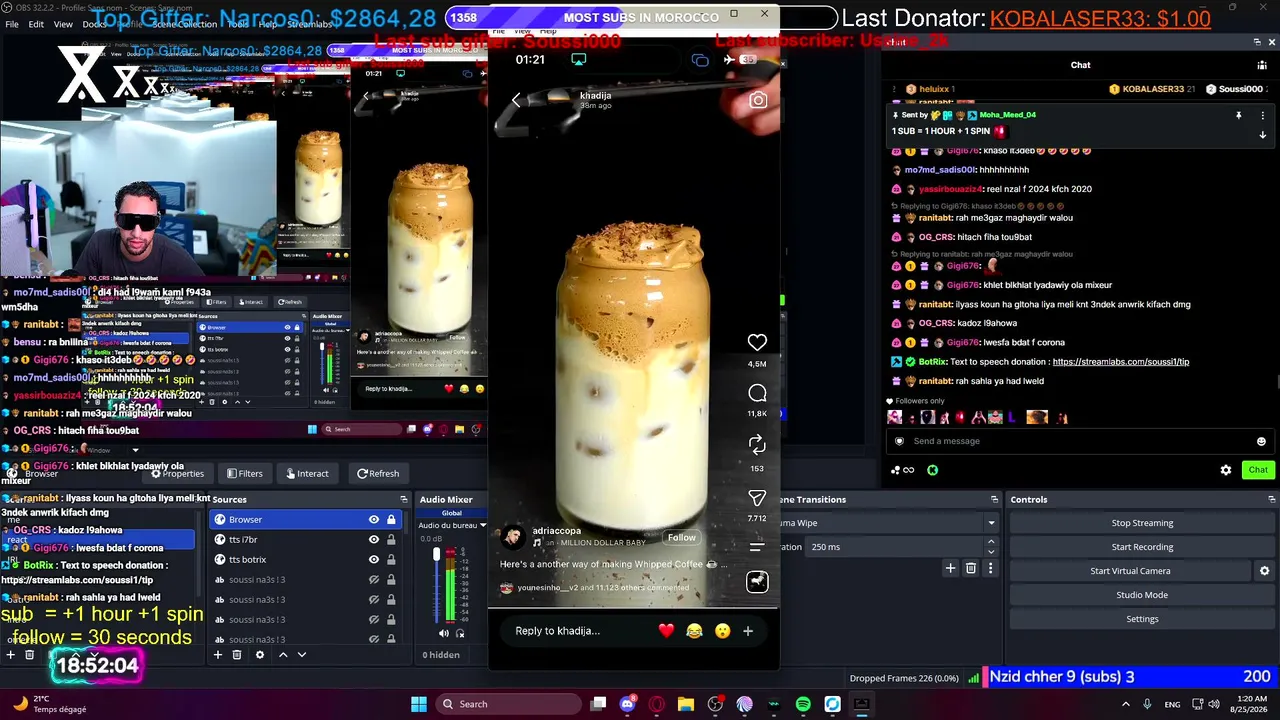1280x720 pixels.
Task: Open the File menu in OBS
Action: 12,24
